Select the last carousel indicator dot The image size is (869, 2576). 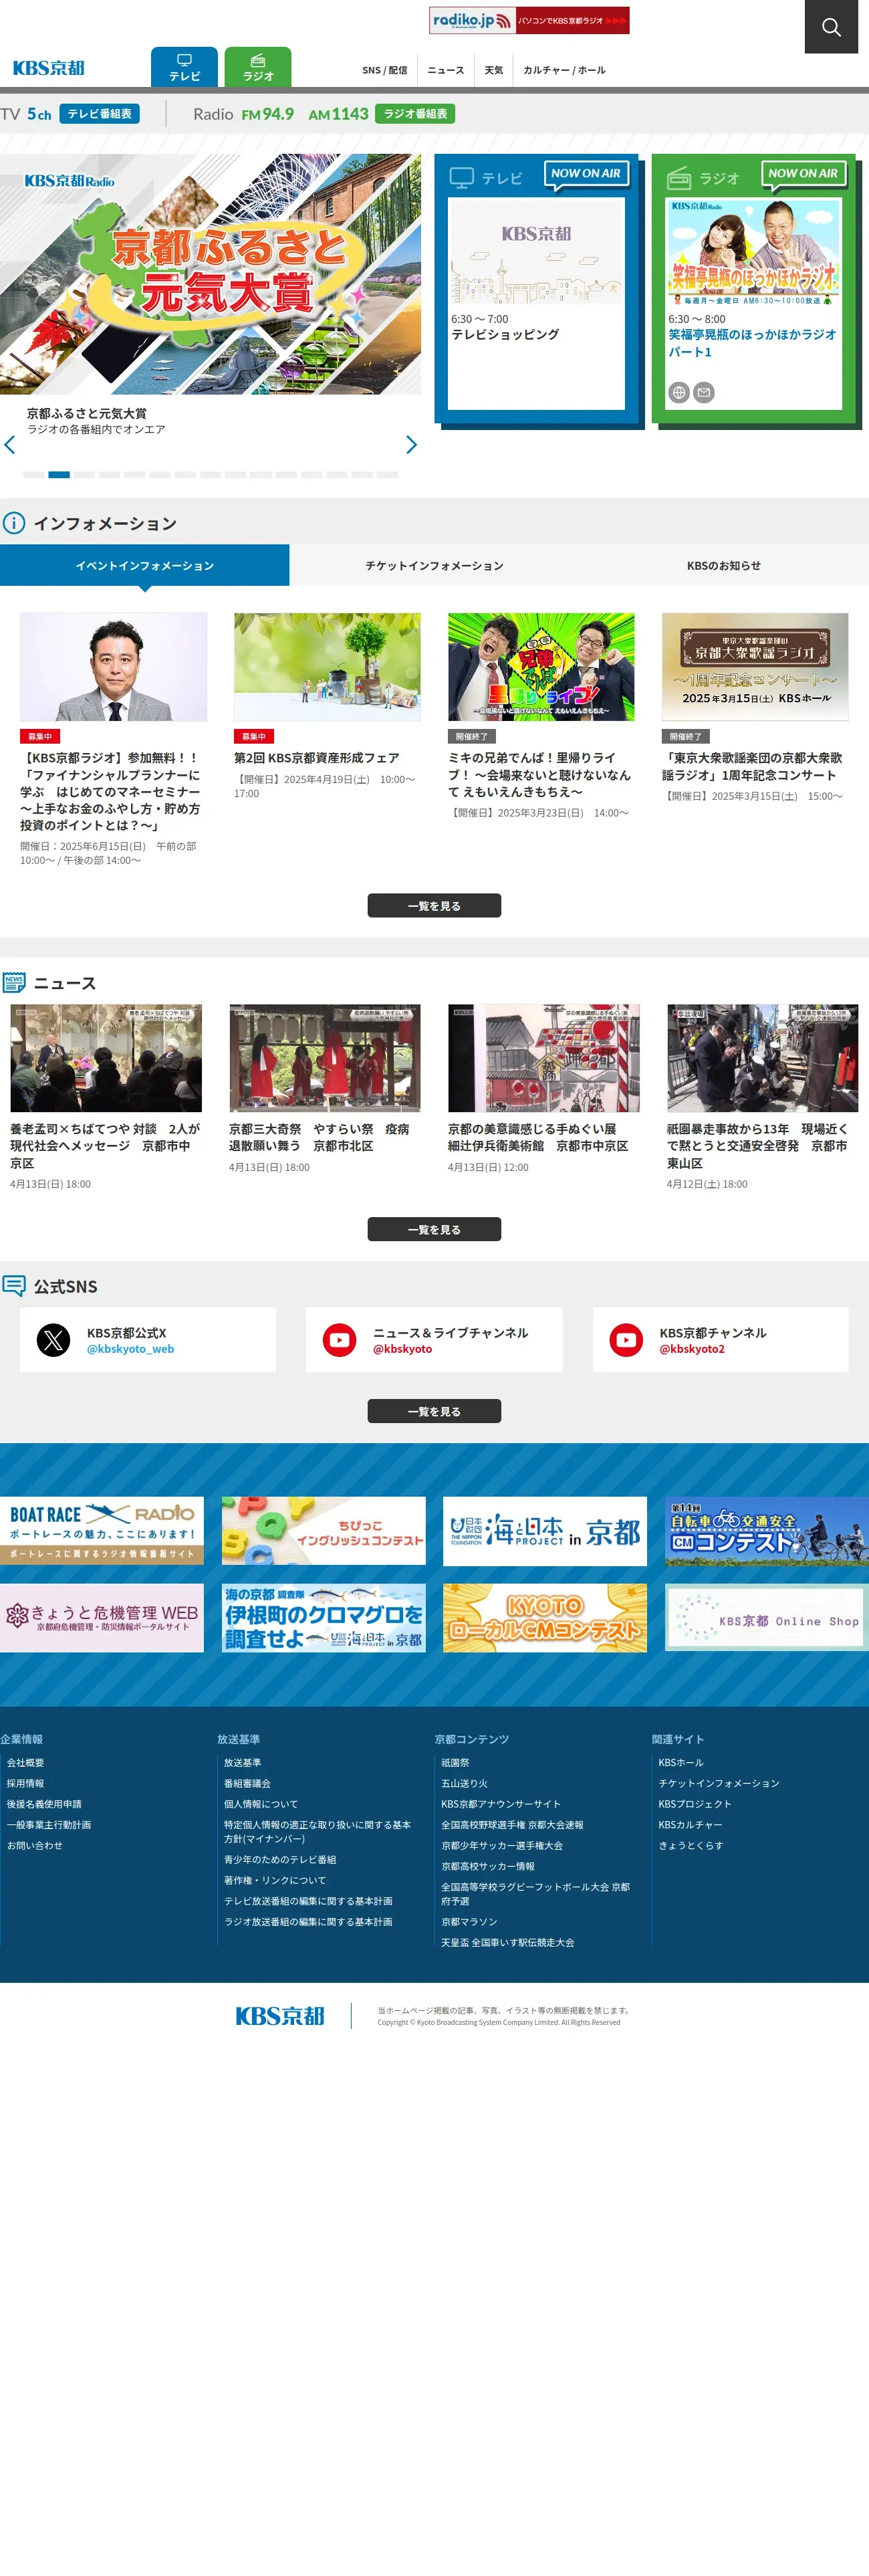tap(387, 474)
